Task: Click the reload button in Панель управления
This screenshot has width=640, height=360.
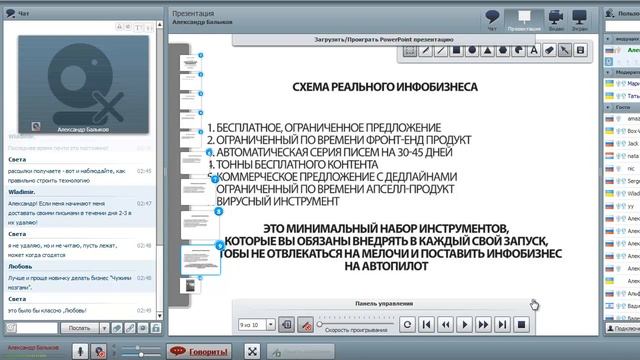Action: [x=407, y=324]
